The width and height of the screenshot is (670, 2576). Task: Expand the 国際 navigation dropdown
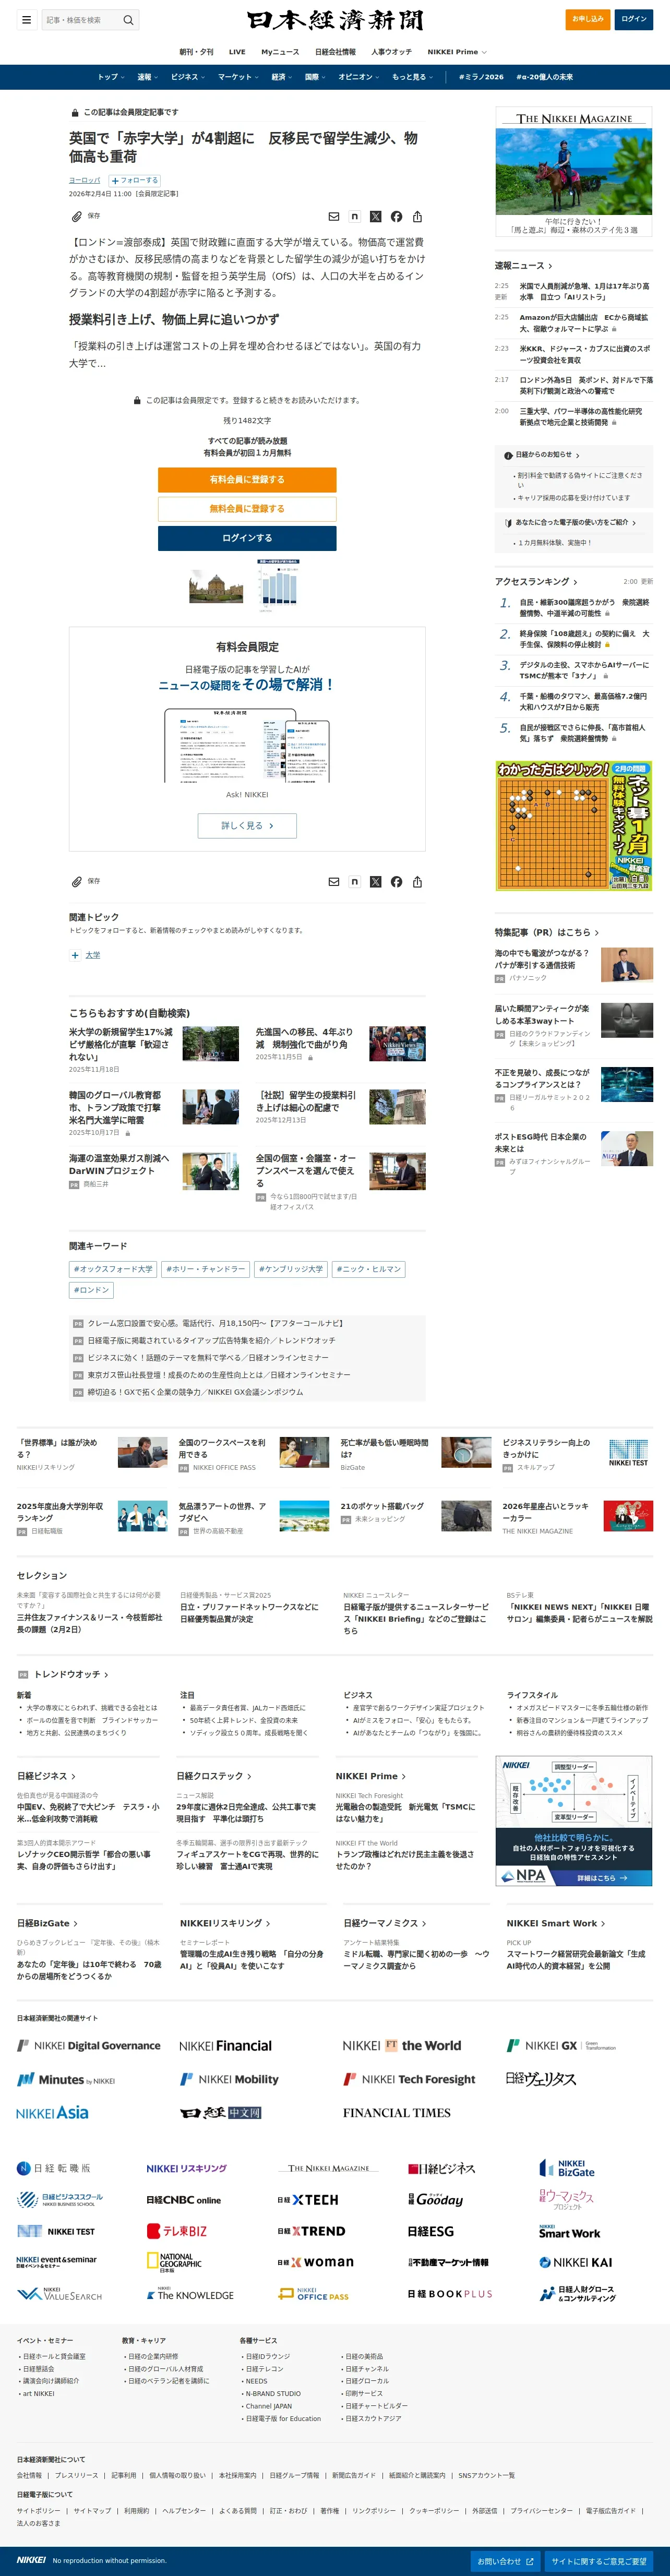click(315, 77)
